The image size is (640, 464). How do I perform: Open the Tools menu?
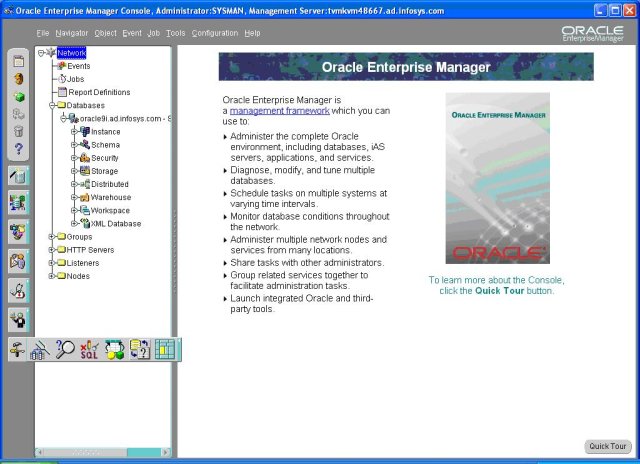(x=176, y=33)
